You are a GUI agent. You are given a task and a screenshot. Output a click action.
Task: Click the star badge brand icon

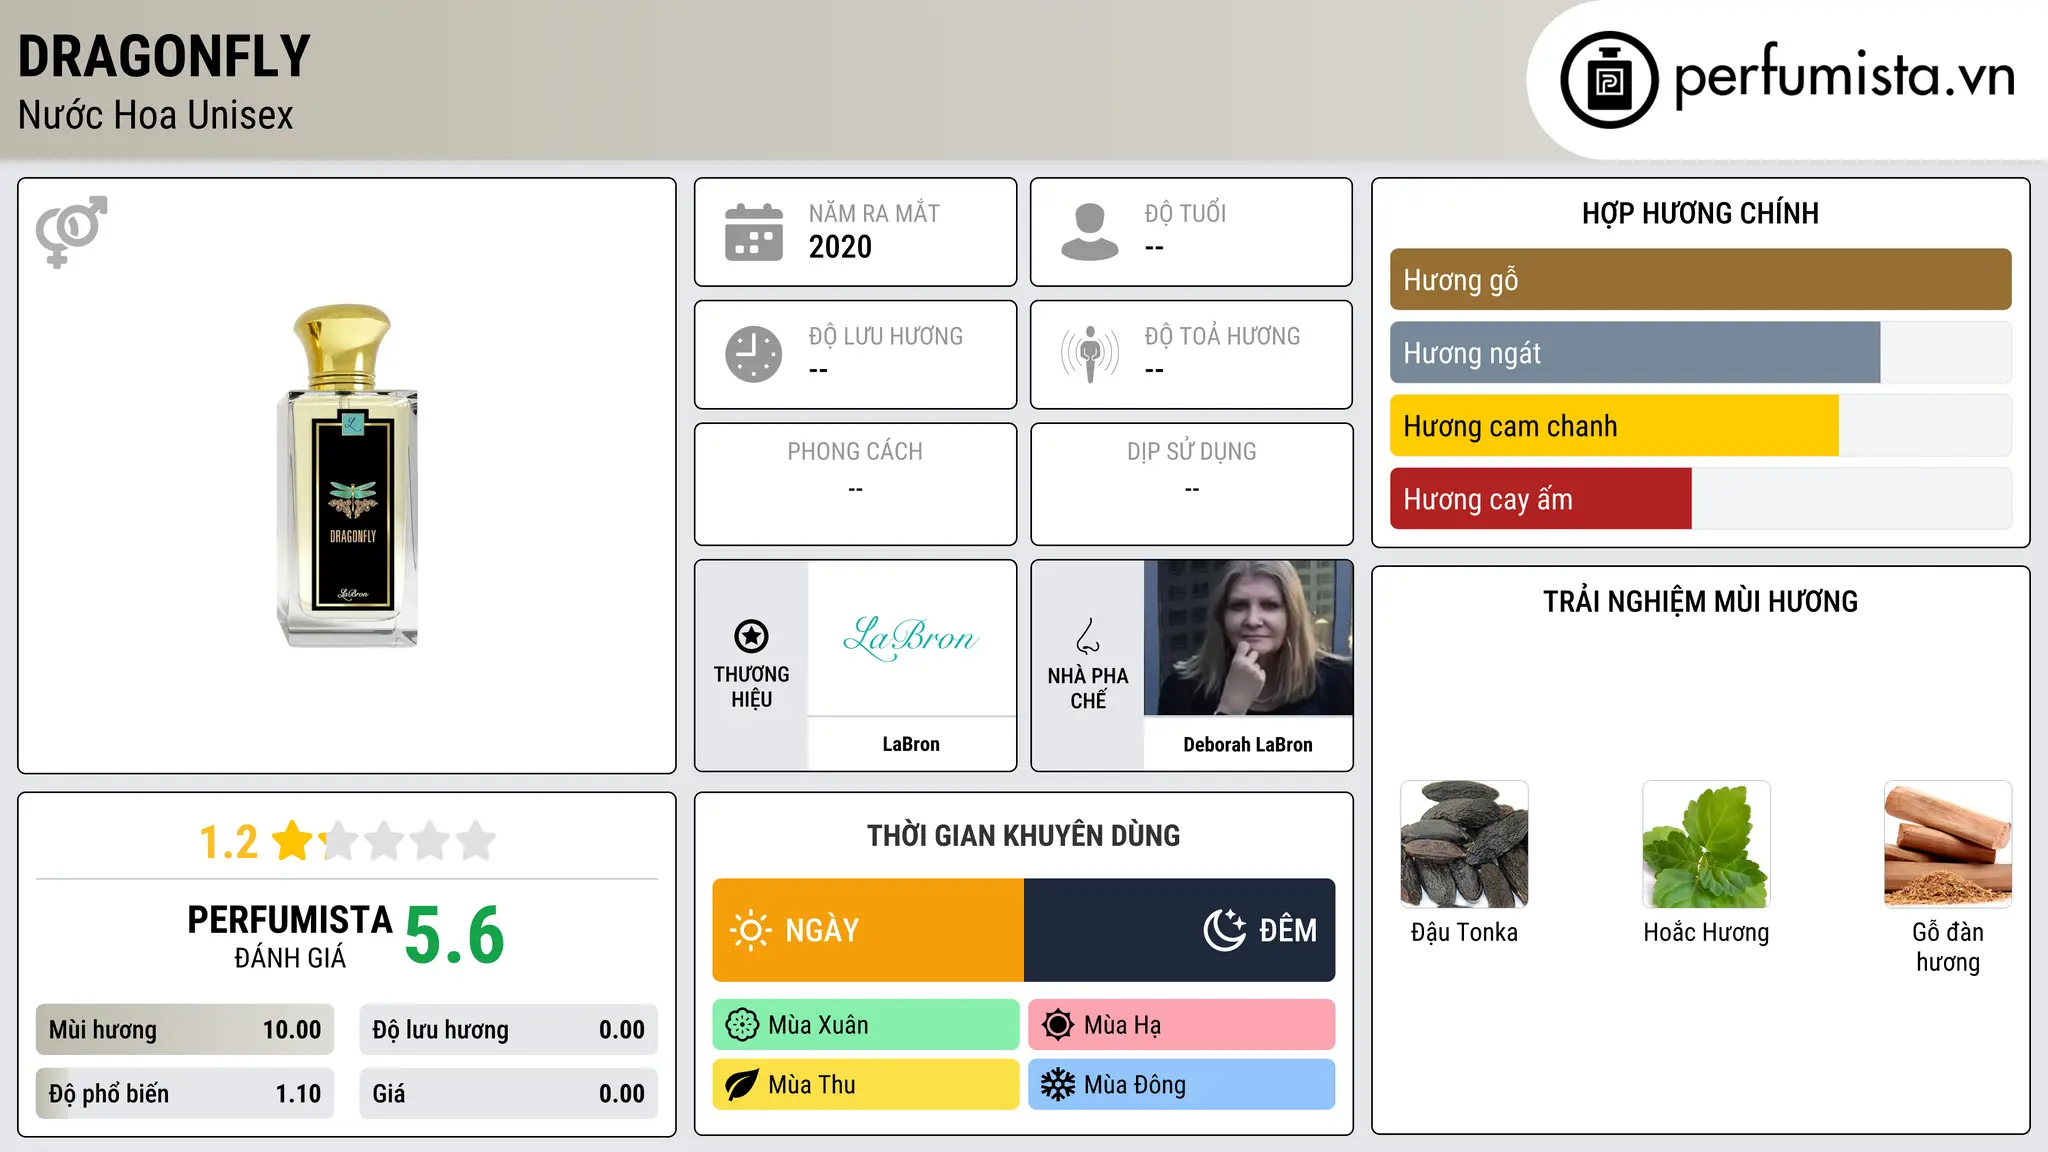click(751, 636)
